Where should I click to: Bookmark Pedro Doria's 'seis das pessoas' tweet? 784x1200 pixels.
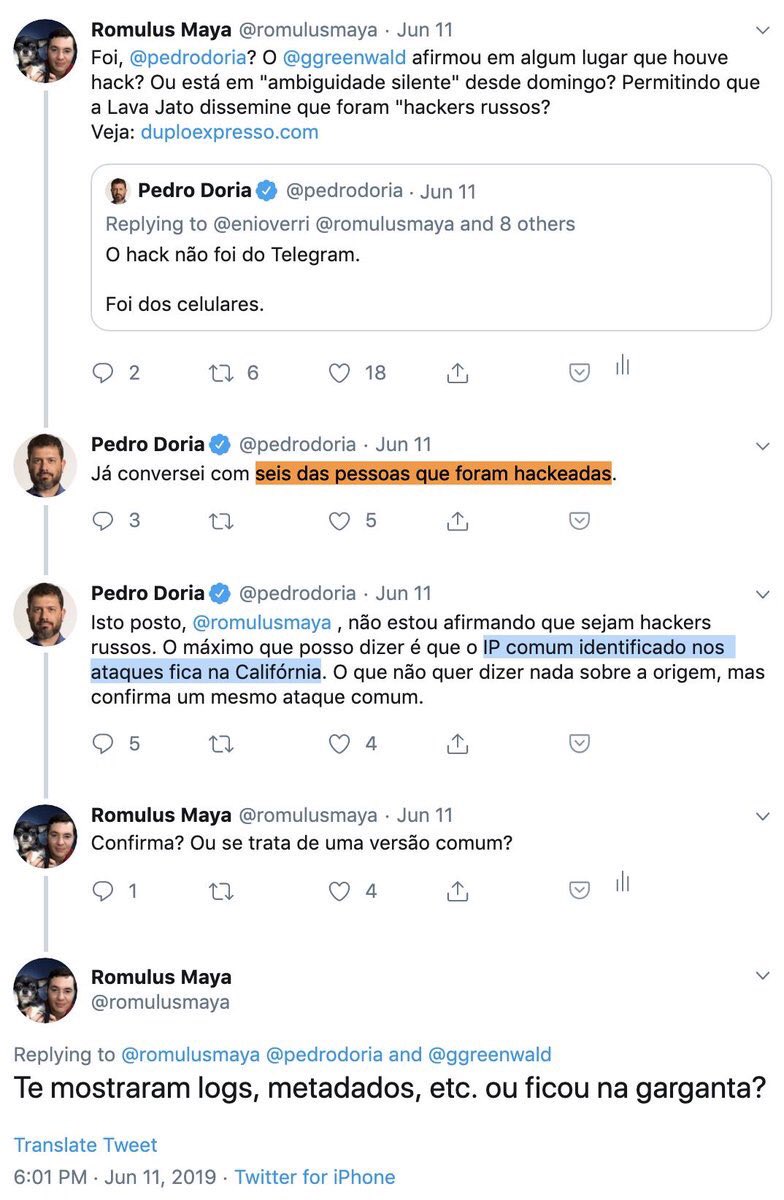578,520
